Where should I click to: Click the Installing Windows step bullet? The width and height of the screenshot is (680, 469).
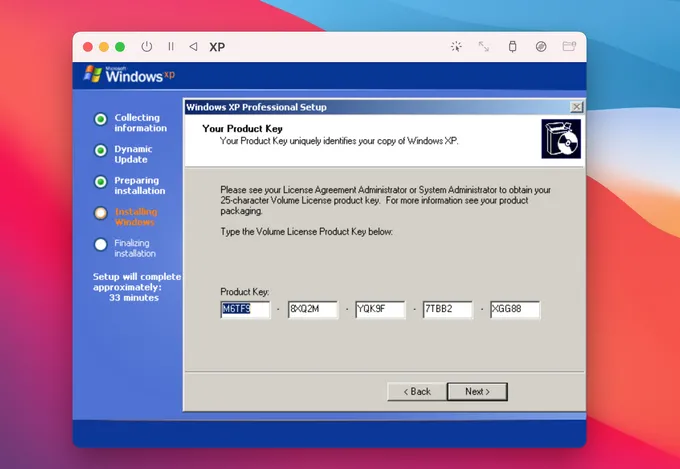pos(101,213)
